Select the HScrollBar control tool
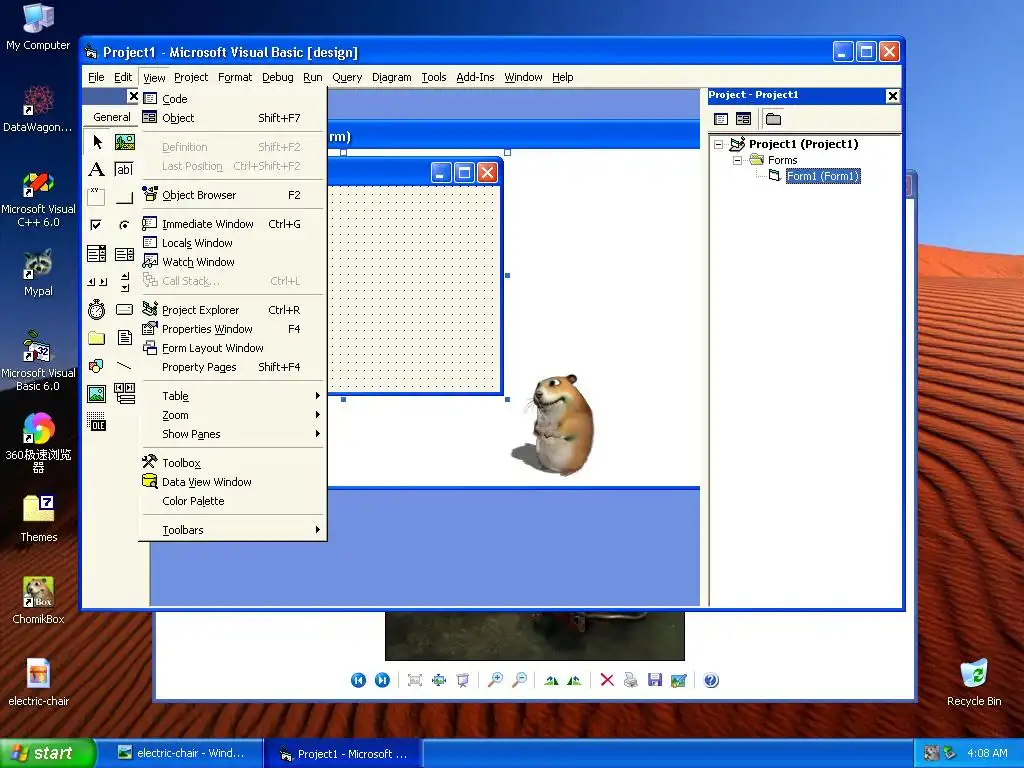The height and width of the screenshot is (768, 1024). (97, 281)
